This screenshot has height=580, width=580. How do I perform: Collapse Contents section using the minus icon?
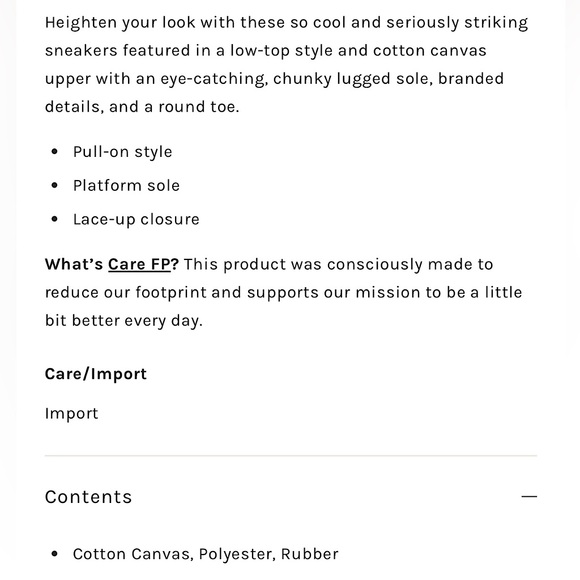pyautogui.click(x=529, y=496)
